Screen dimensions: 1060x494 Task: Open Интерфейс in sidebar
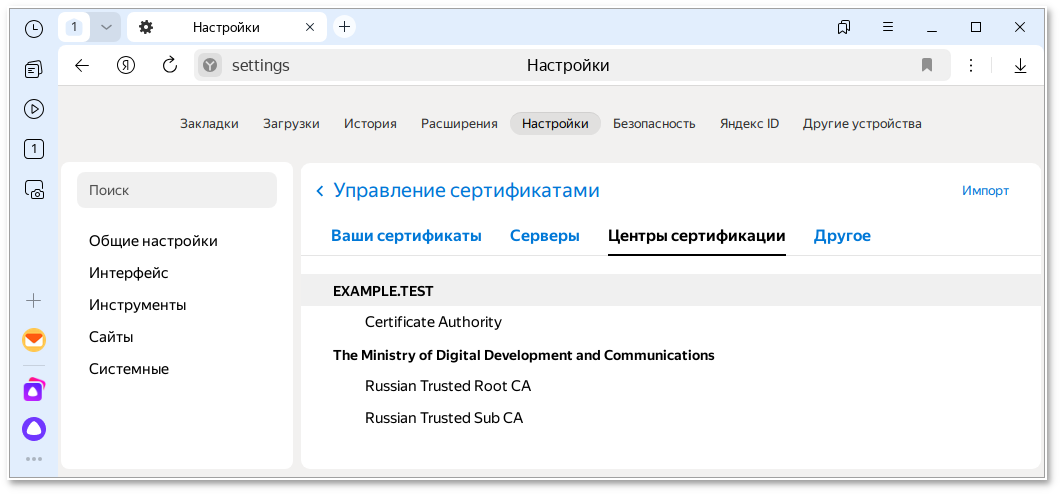tap(128, 273)
